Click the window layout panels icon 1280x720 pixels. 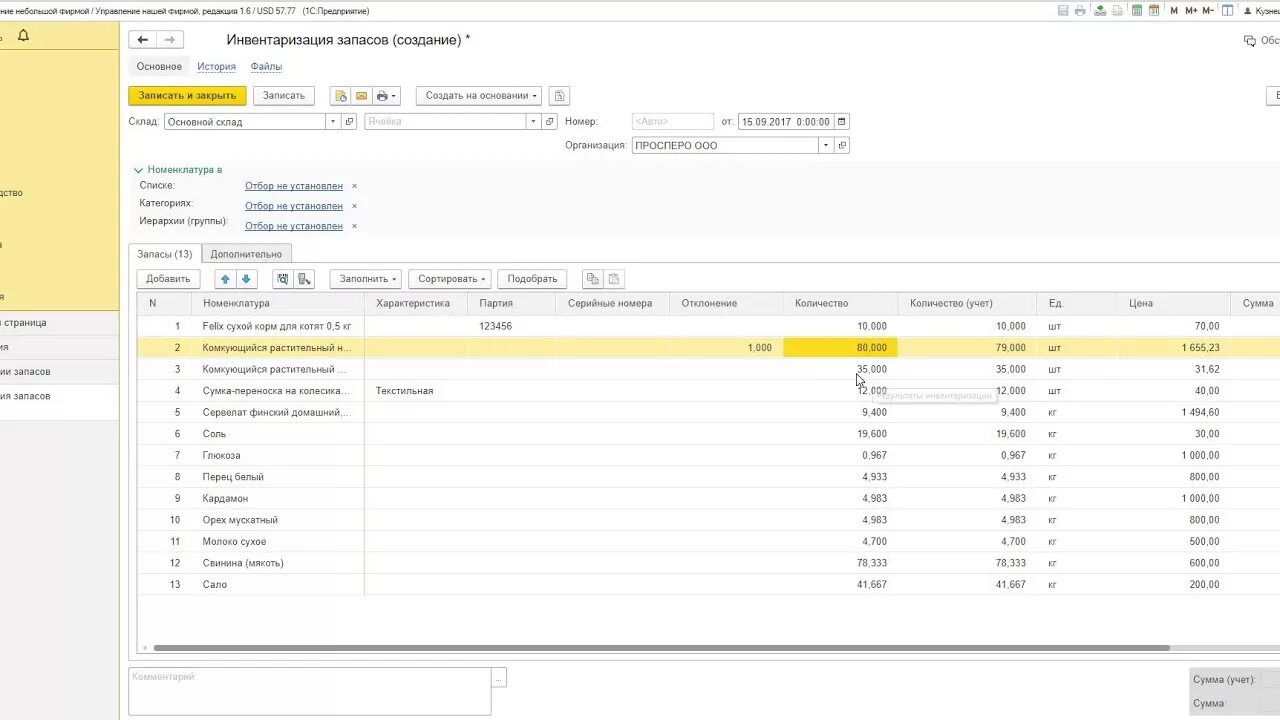(x=1227, y=11)
